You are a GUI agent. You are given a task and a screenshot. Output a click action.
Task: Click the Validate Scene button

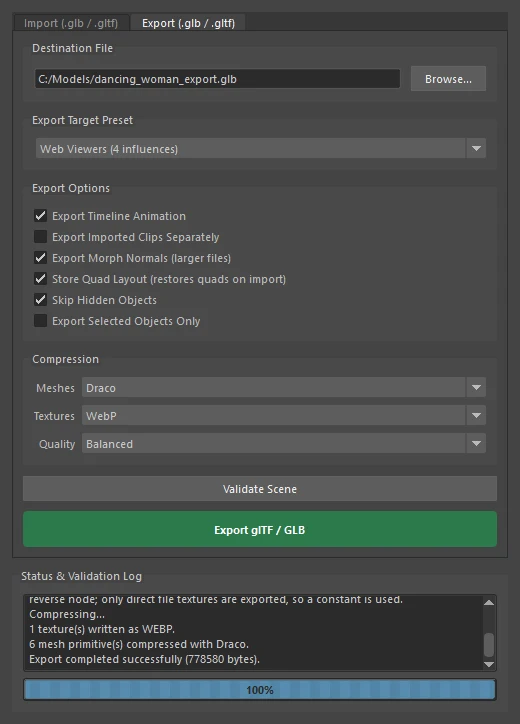pos(260,489)
